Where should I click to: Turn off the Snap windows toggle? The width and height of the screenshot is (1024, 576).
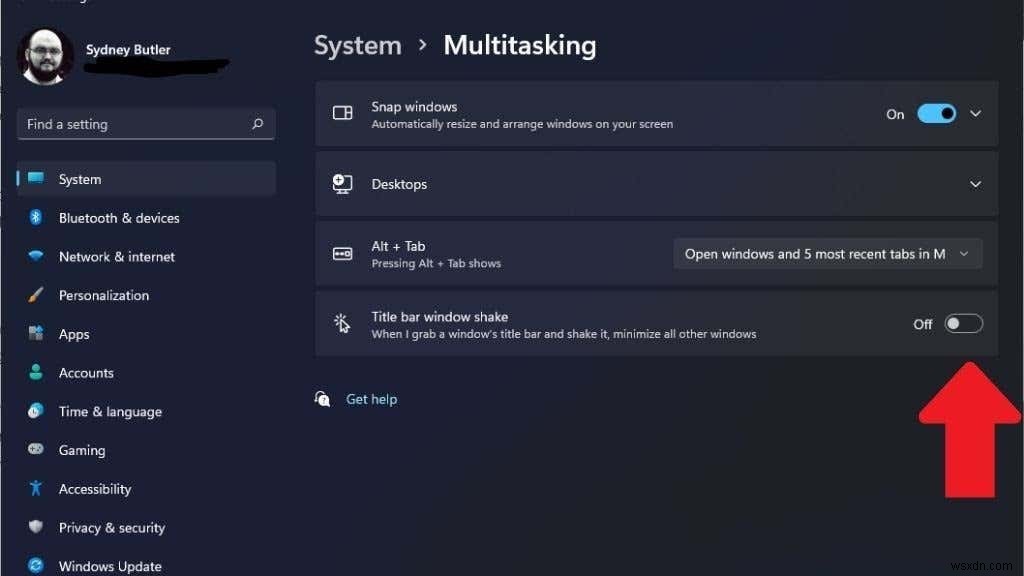(x=934, y=114)
